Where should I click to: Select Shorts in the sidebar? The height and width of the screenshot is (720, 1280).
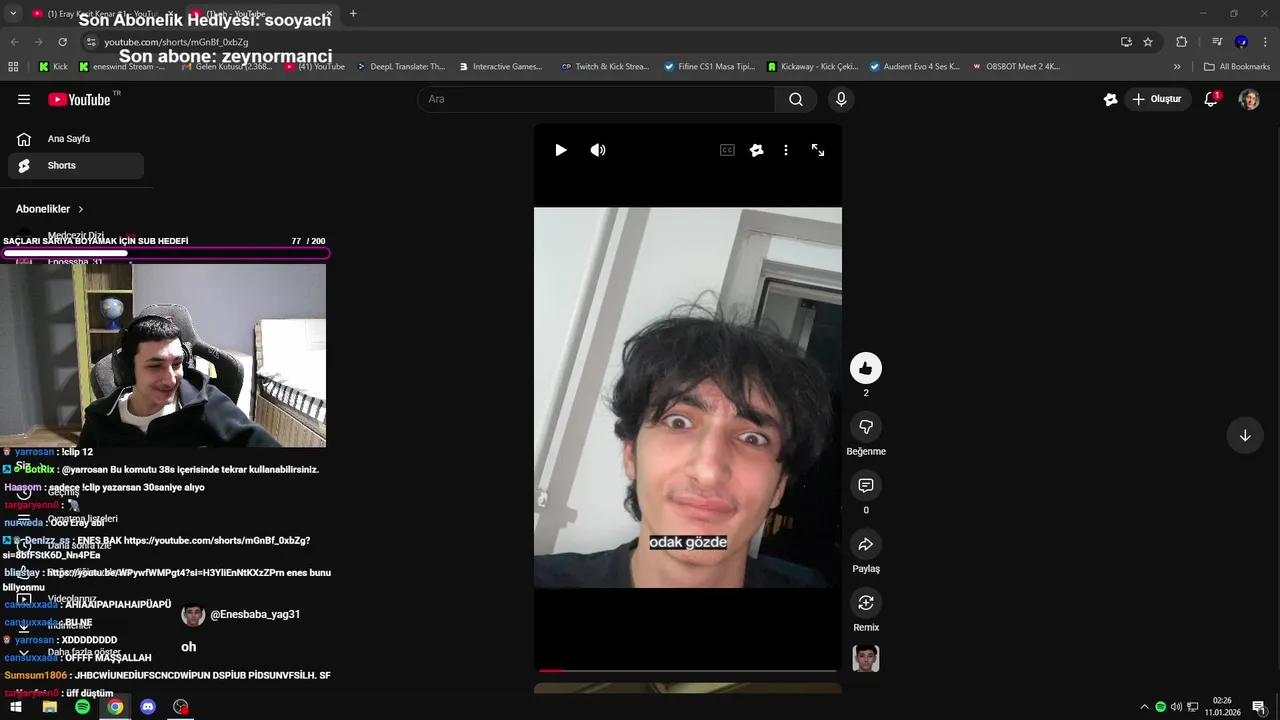coord(76,166)
